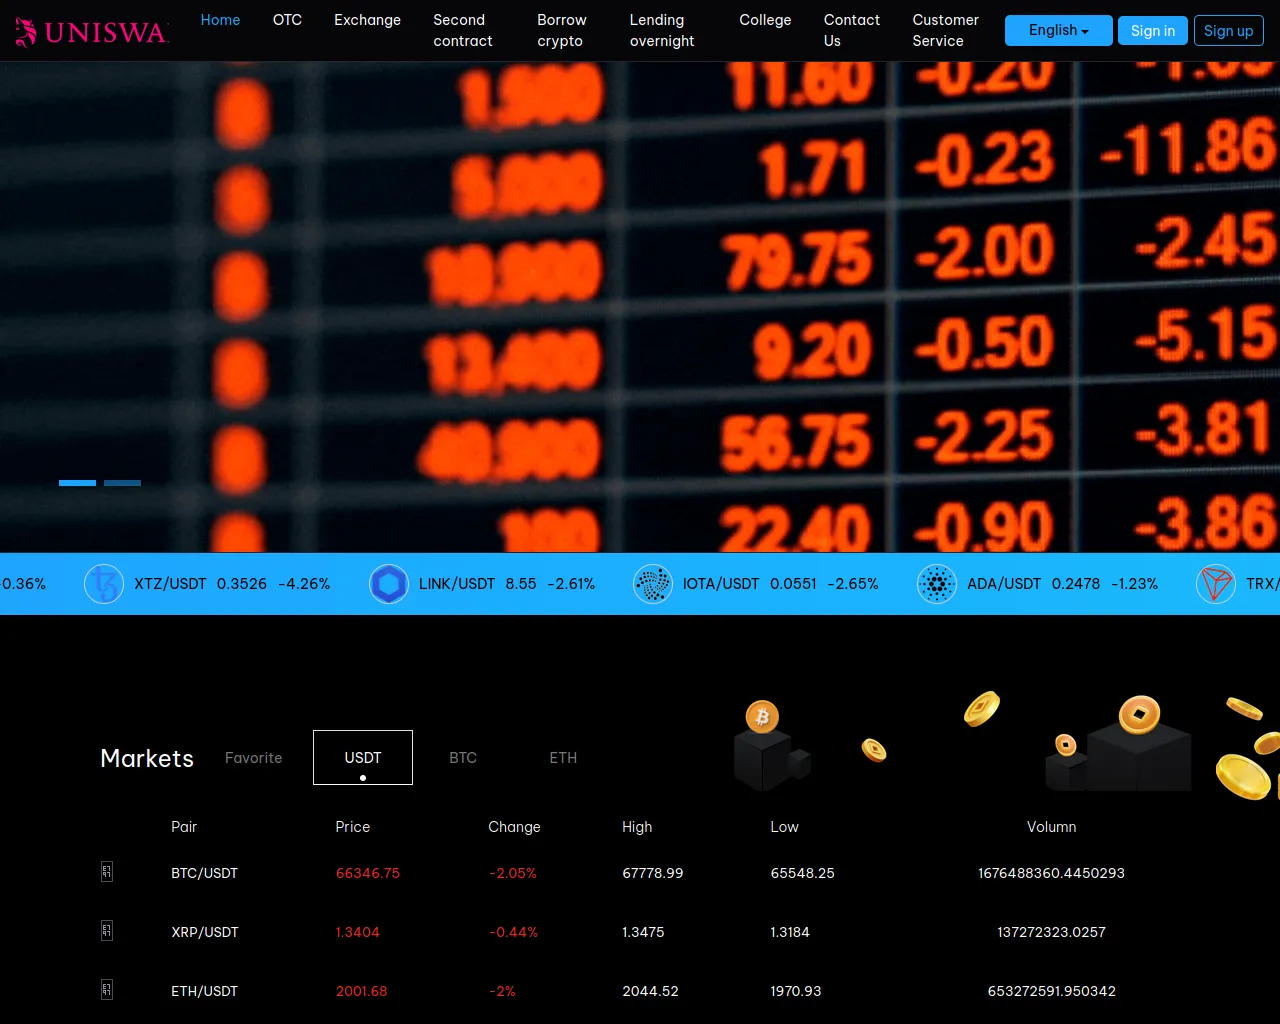1280x1024 pixels.
Task: Switch to the Favorite markets tab
Action: (254, 758)
